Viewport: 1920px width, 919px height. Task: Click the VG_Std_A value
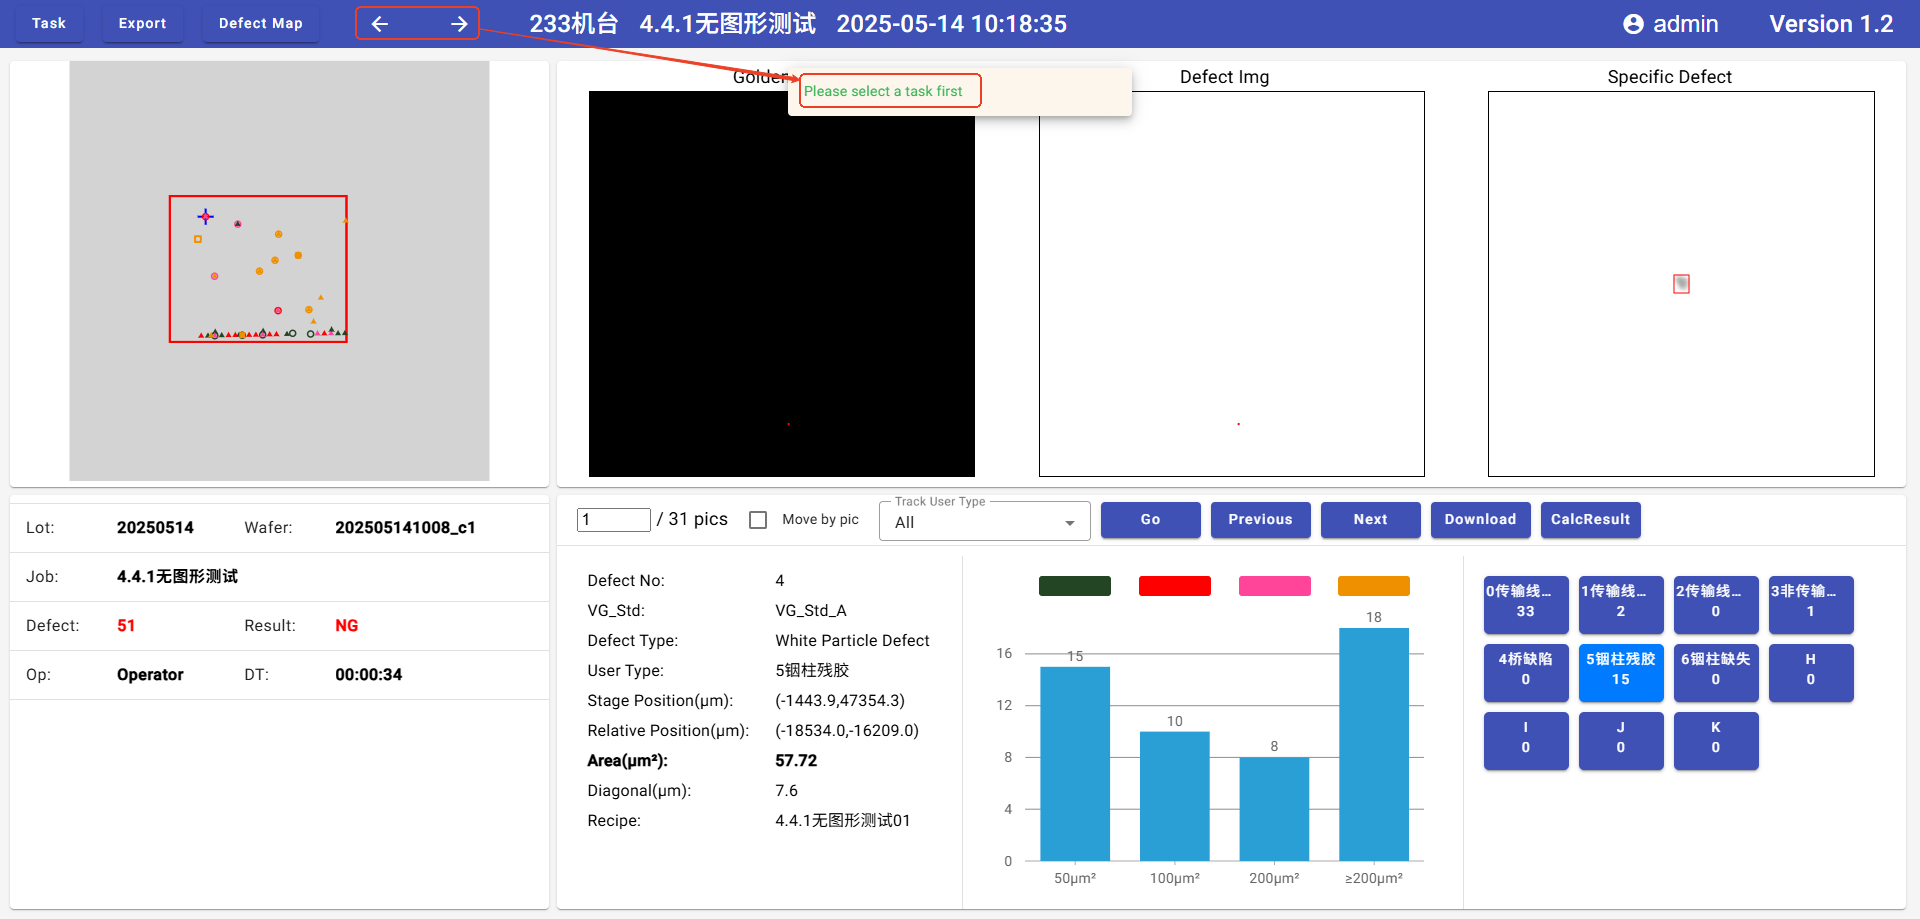coord(811,610)
